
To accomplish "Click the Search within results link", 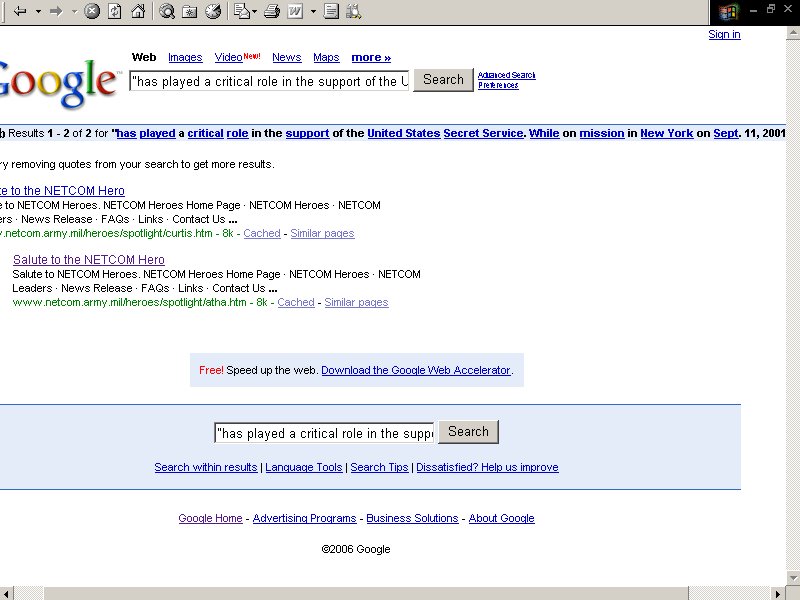I will (x=206, y=467).
